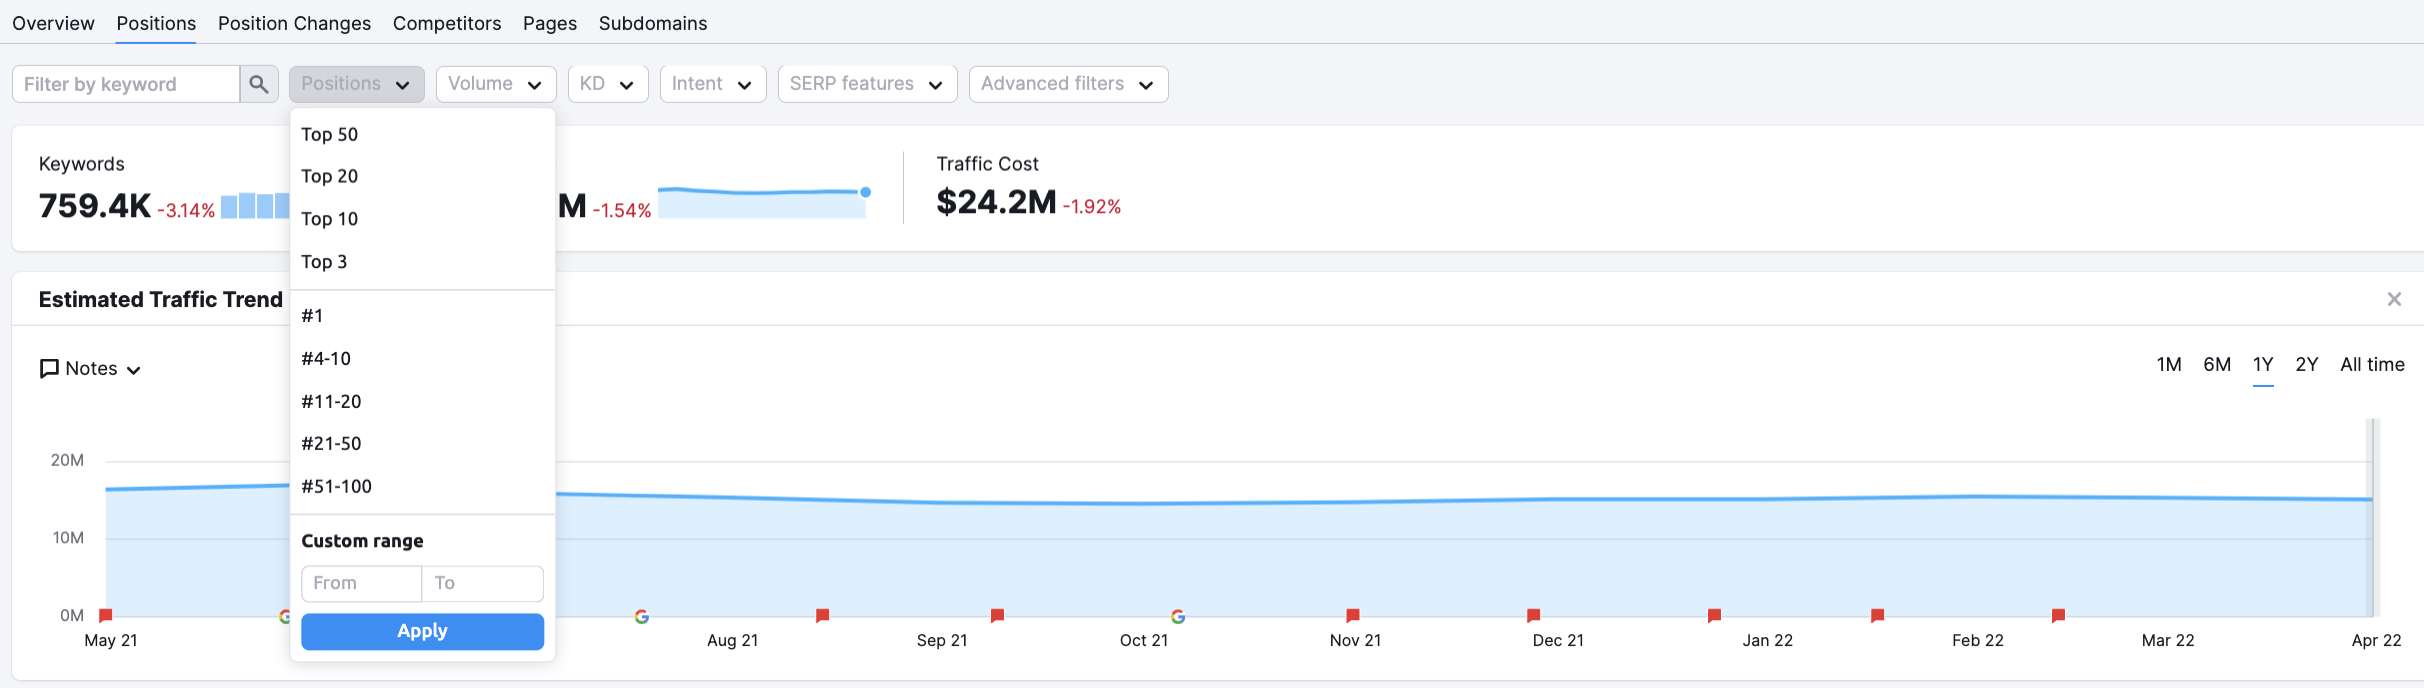Open the SERP features filter

point(866,84)
